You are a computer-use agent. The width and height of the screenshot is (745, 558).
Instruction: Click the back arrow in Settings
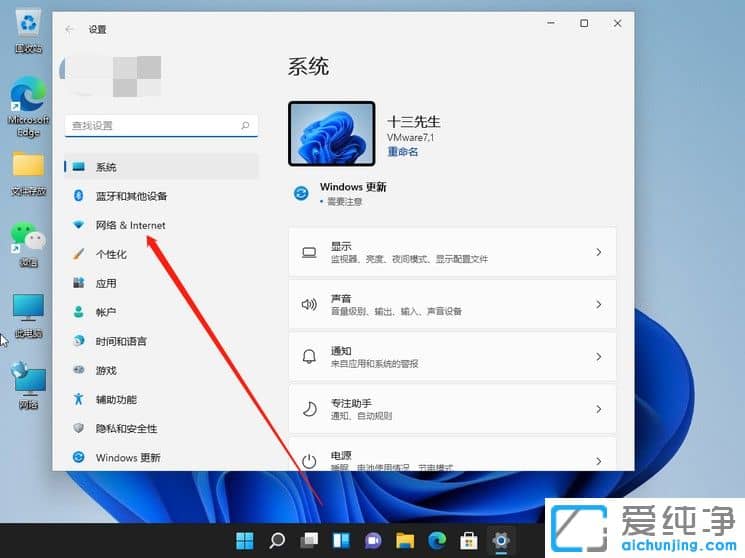69,29
